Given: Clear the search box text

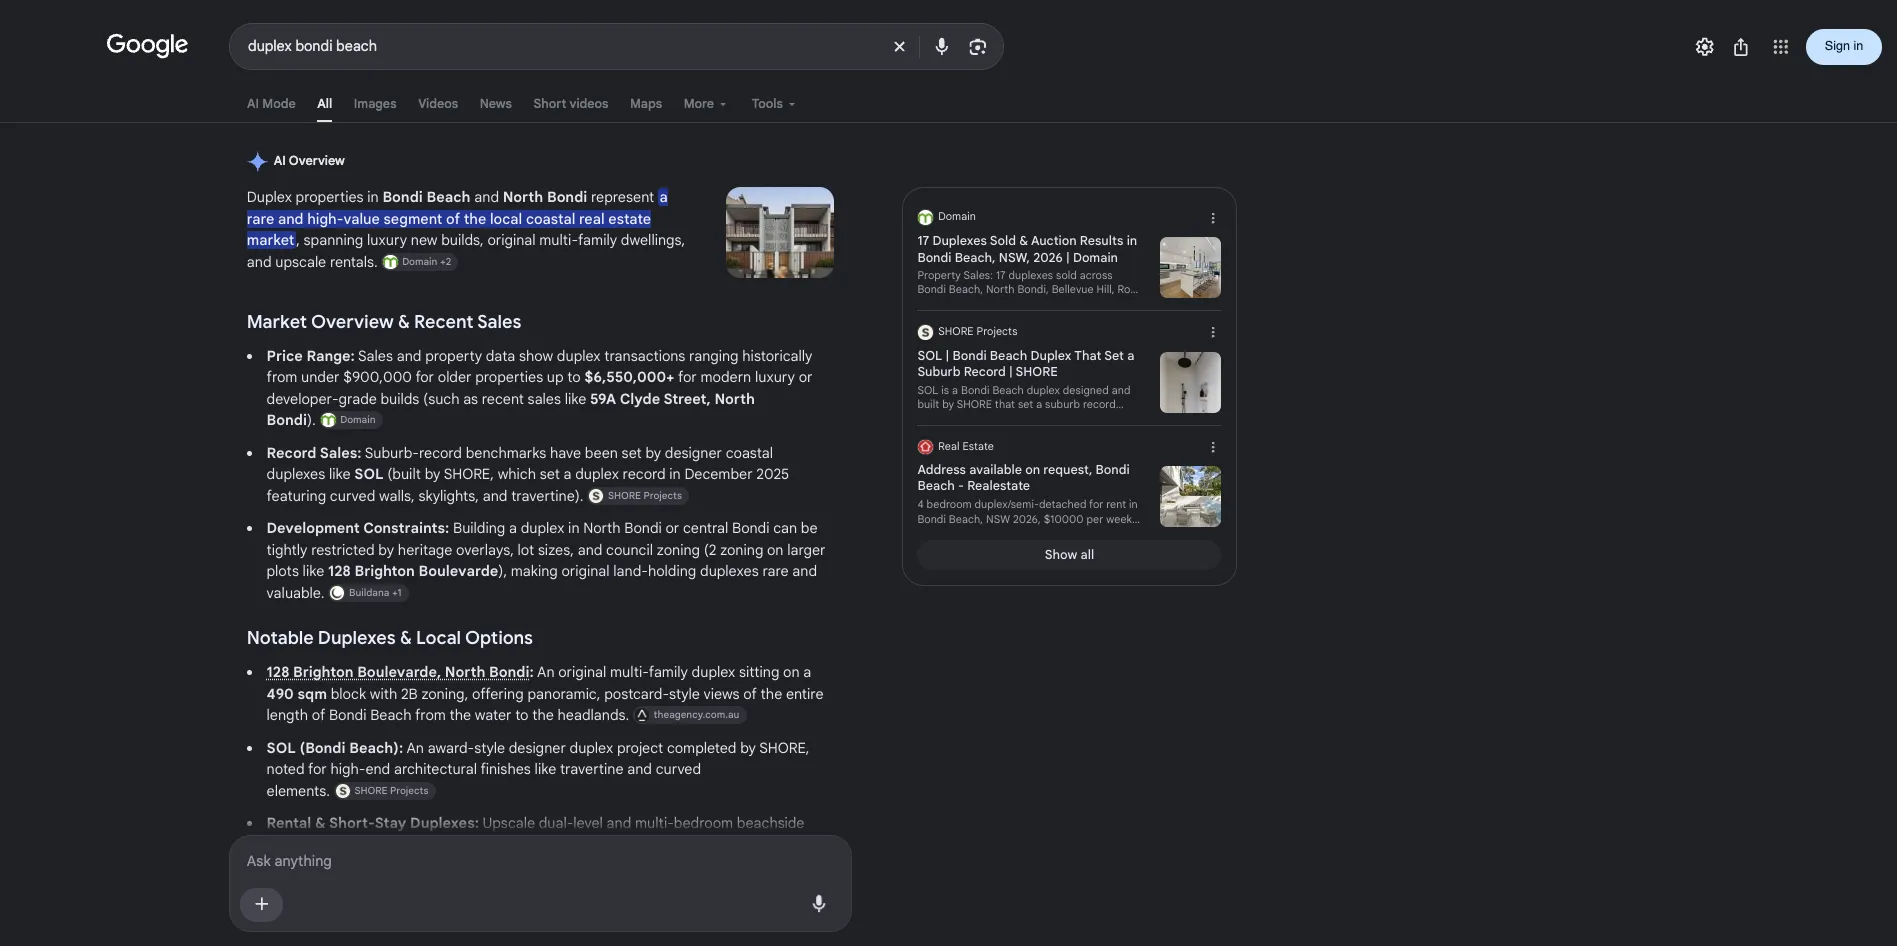Looking at the screenshot, I should pyautogui.click(x=899, y=47).
